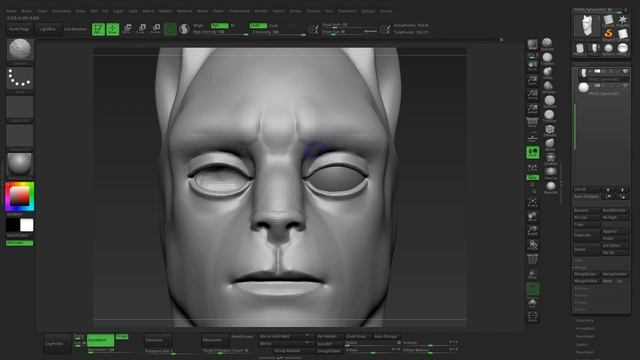Expand the Split section
The width and height of the screenshot is (640, 360).
(x=579, y=260)
